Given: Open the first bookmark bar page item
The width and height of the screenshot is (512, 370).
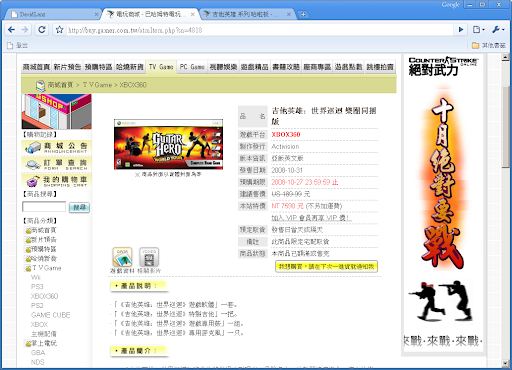Looking at the screenshot, I should [x=18, y=45].
